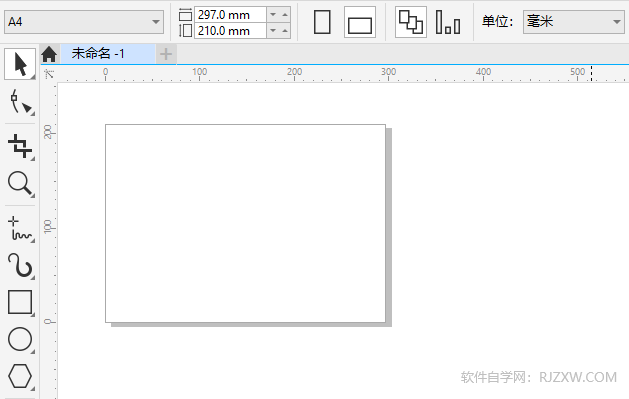Increase page height with up arrow
Screen dimensions: 629x399
point(285,30)
